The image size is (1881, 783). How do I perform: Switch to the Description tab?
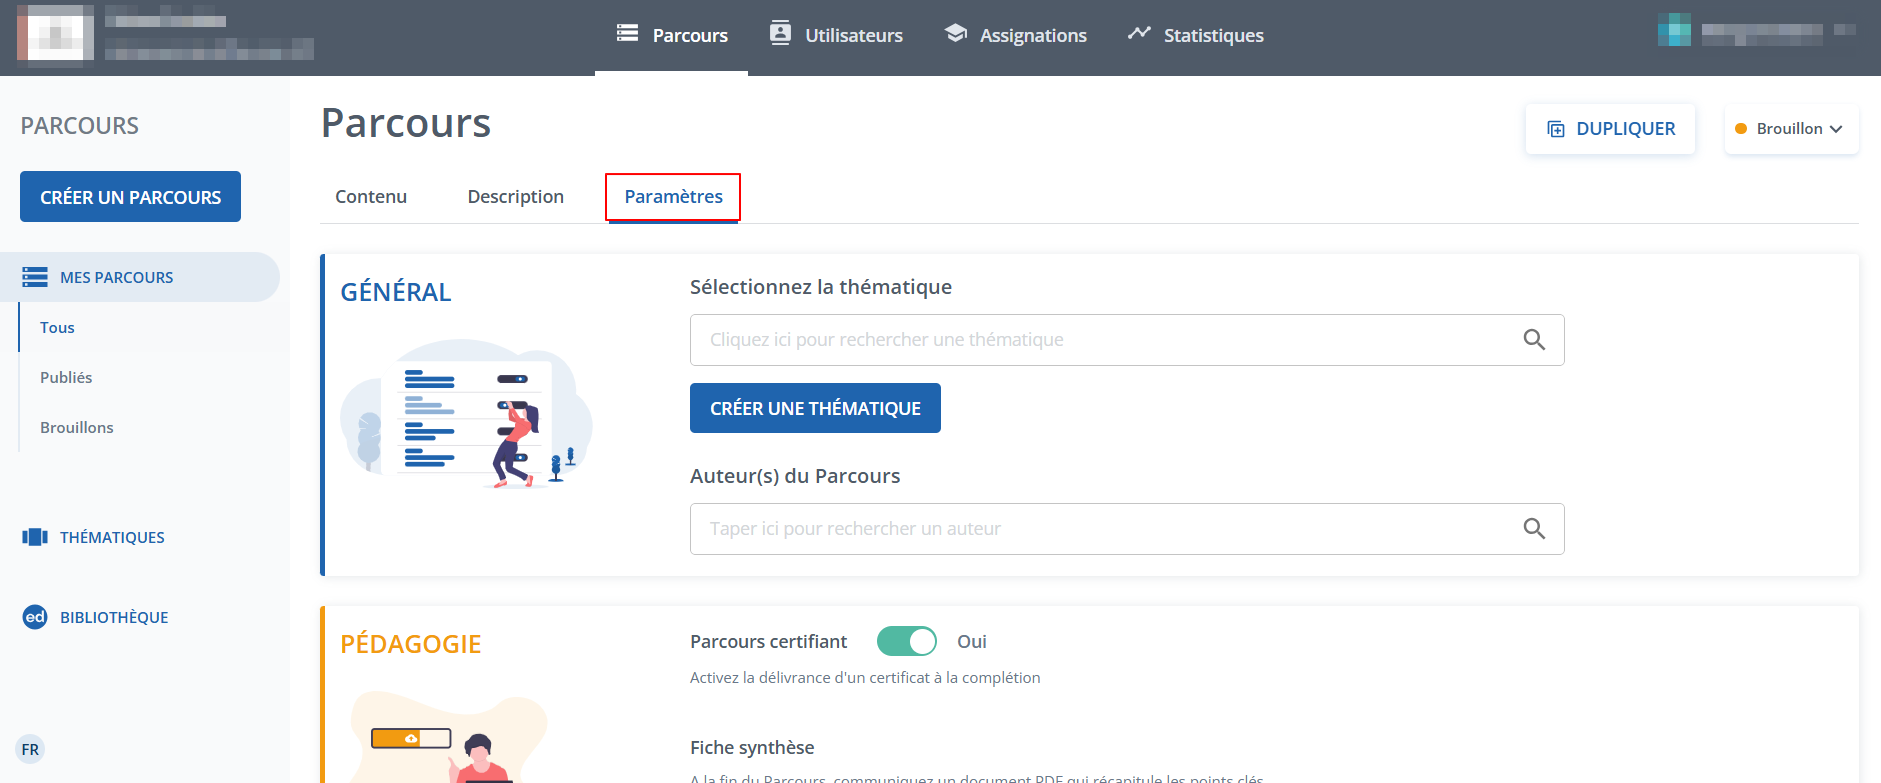(515, 197)
